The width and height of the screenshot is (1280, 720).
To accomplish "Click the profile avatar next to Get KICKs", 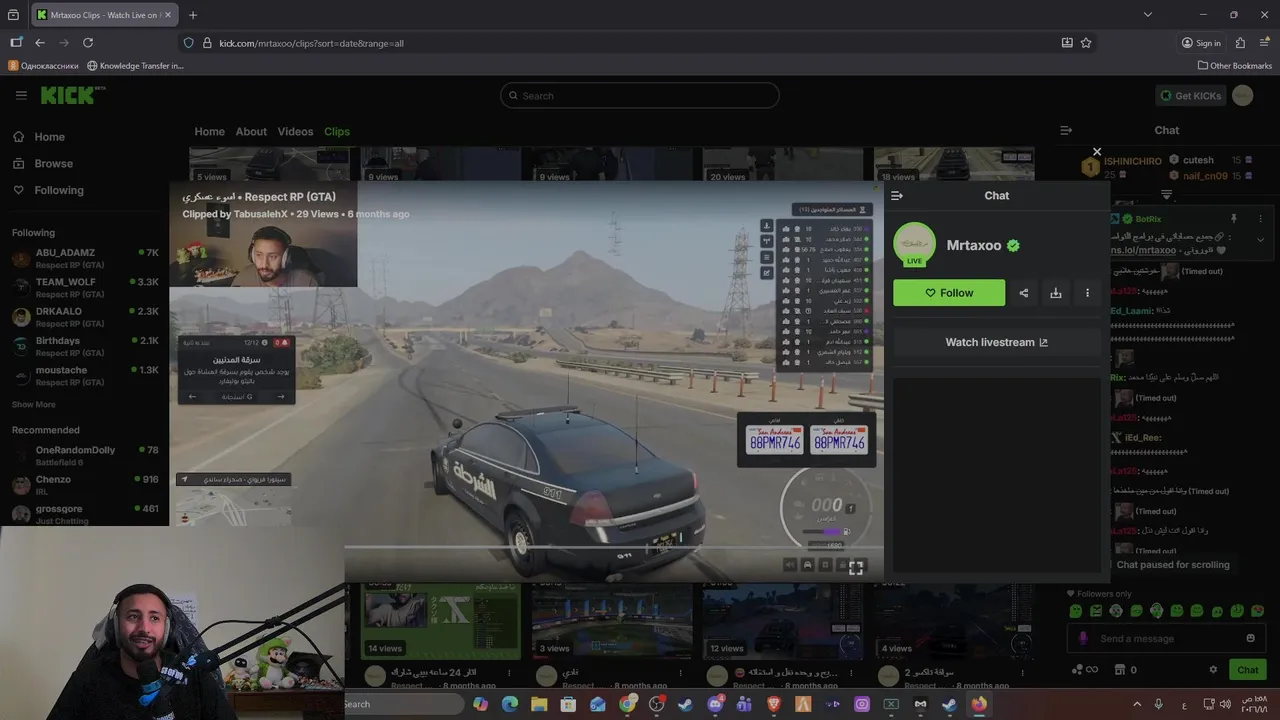I will coord(1242,95).
